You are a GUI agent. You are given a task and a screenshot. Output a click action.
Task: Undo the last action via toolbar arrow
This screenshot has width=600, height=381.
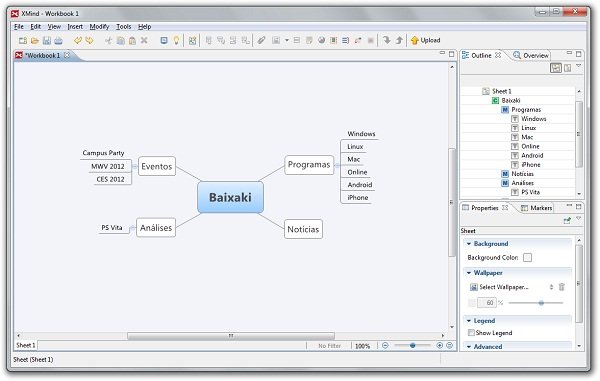click(x=78, y=40)
